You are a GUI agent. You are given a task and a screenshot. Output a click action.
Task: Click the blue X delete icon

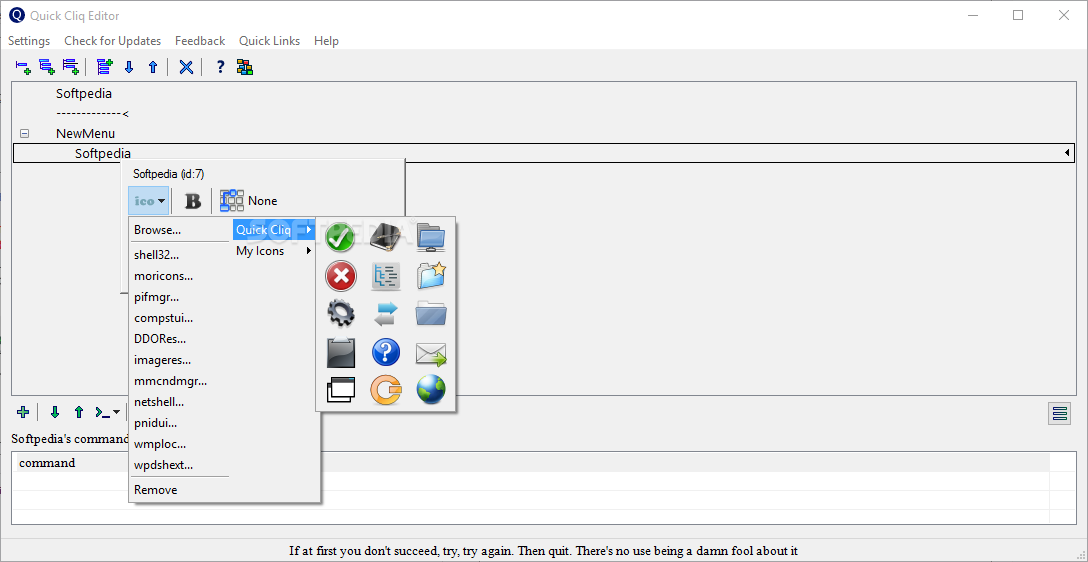186,67
